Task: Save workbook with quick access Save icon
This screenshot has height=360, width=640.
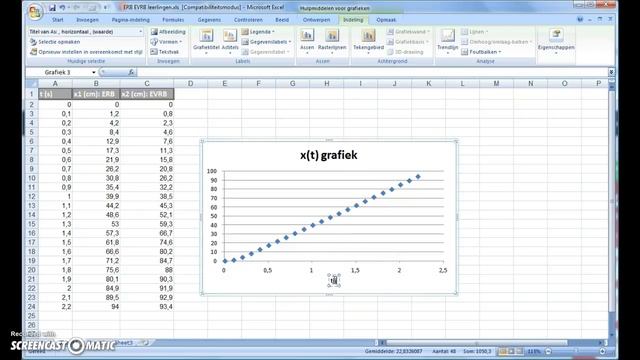Action: [52, 8]
